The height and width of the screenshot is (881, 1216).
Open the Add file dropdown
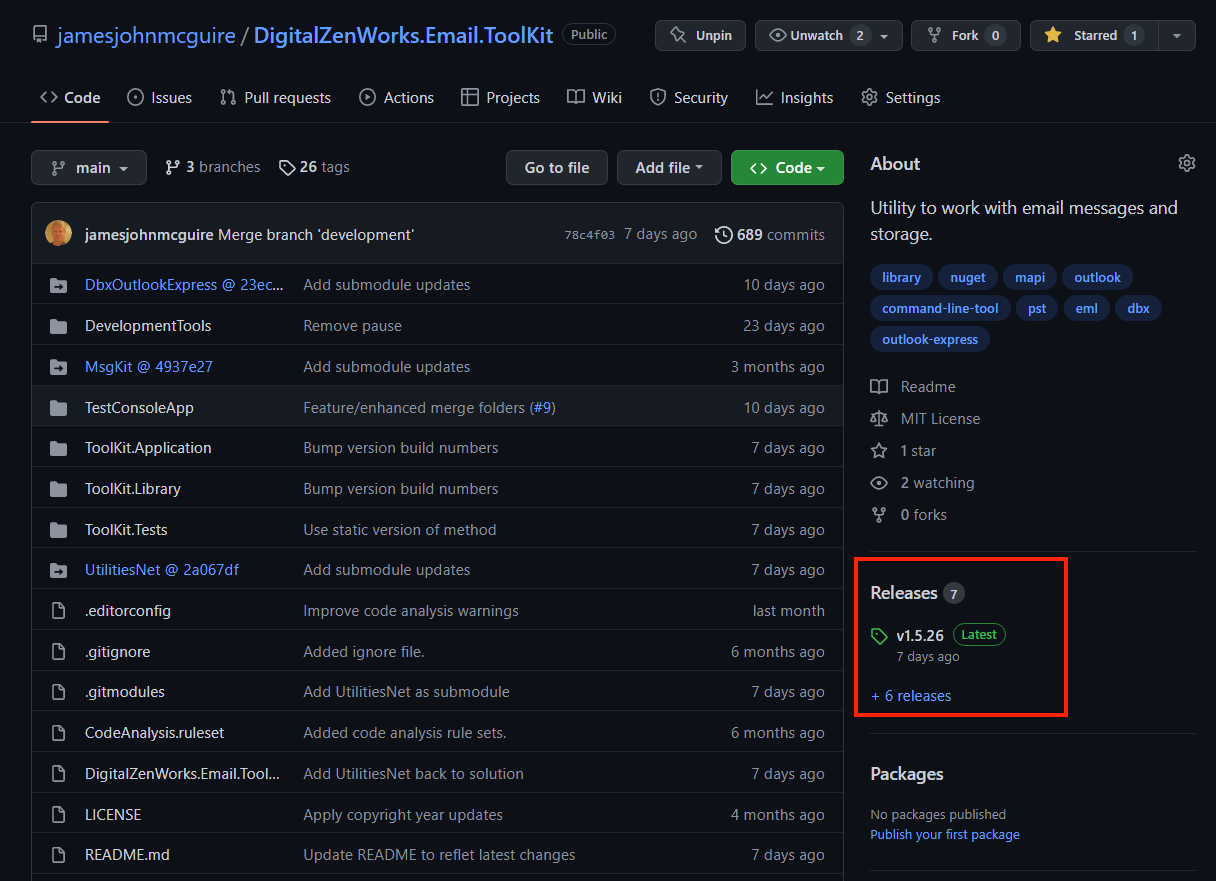669,168
